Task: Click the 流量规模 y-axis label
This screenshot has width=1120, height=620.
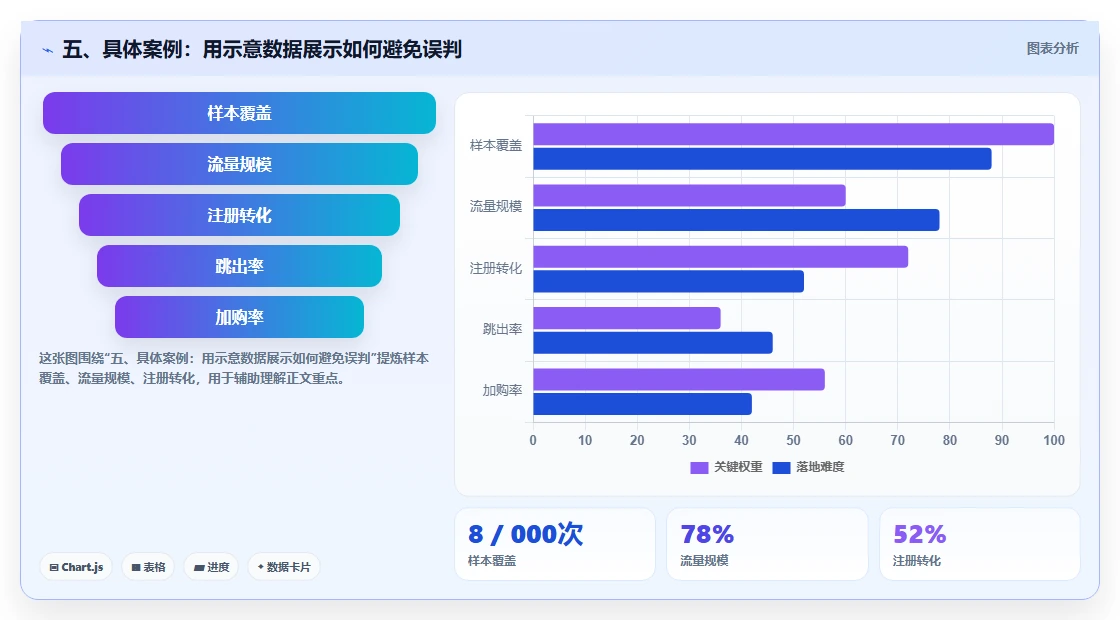Action: pos(496,206)
